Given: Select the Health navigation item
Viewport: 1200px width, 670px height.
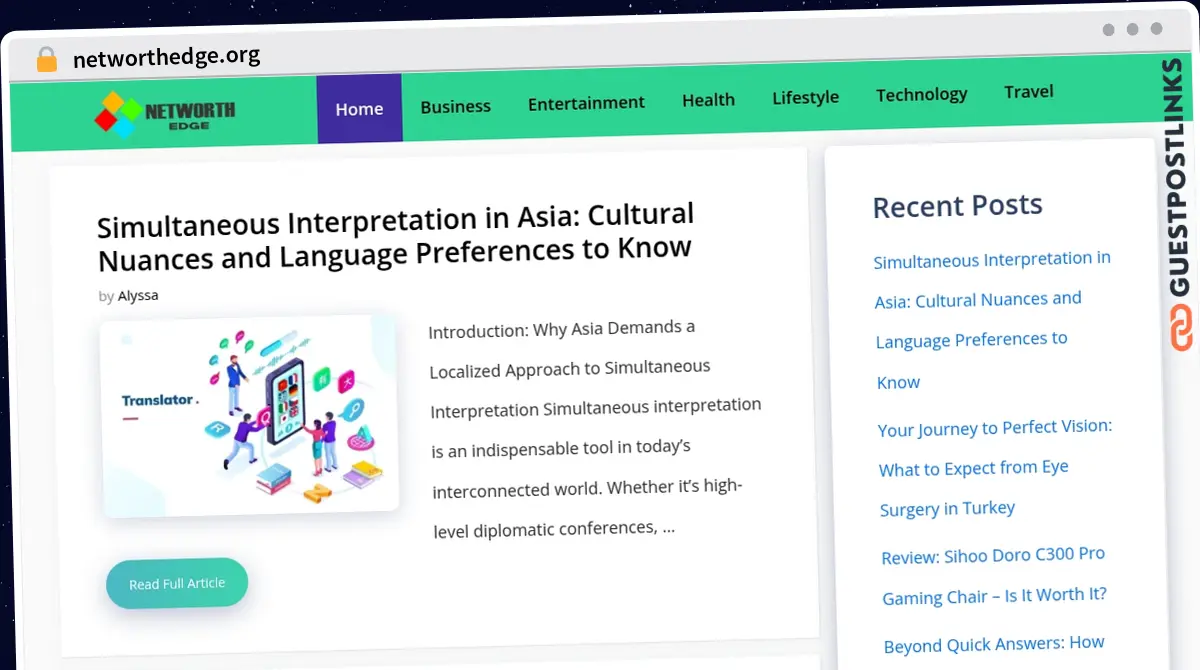Looking at the screenshot, I should click(x=708, y=100).
